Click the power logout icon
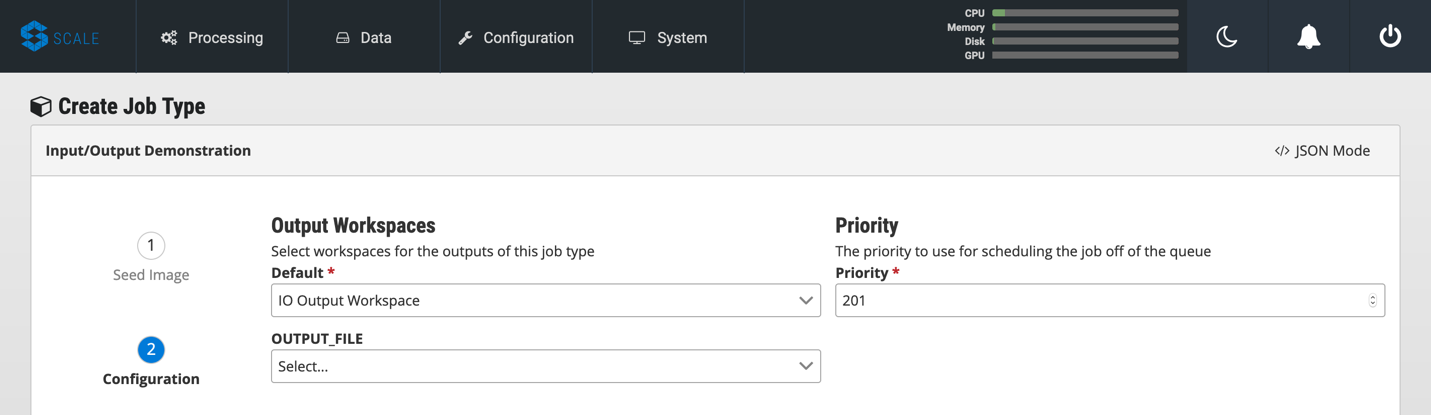 pyautogui.click(x=1390, y=37)
